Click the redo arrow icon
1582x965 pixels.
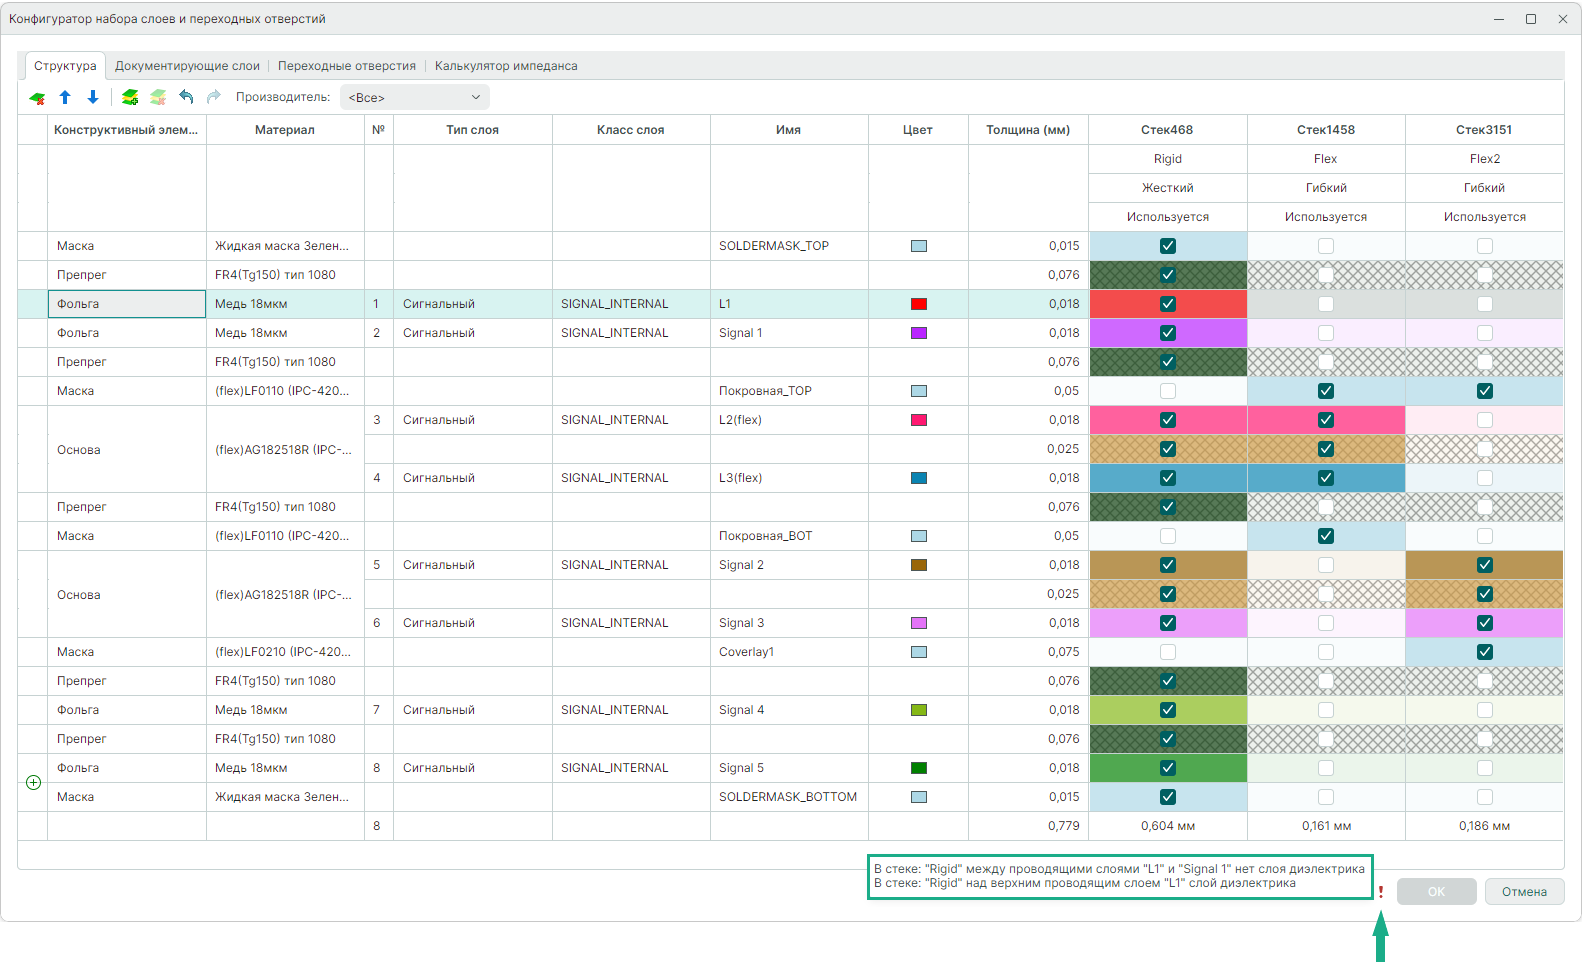213,97
